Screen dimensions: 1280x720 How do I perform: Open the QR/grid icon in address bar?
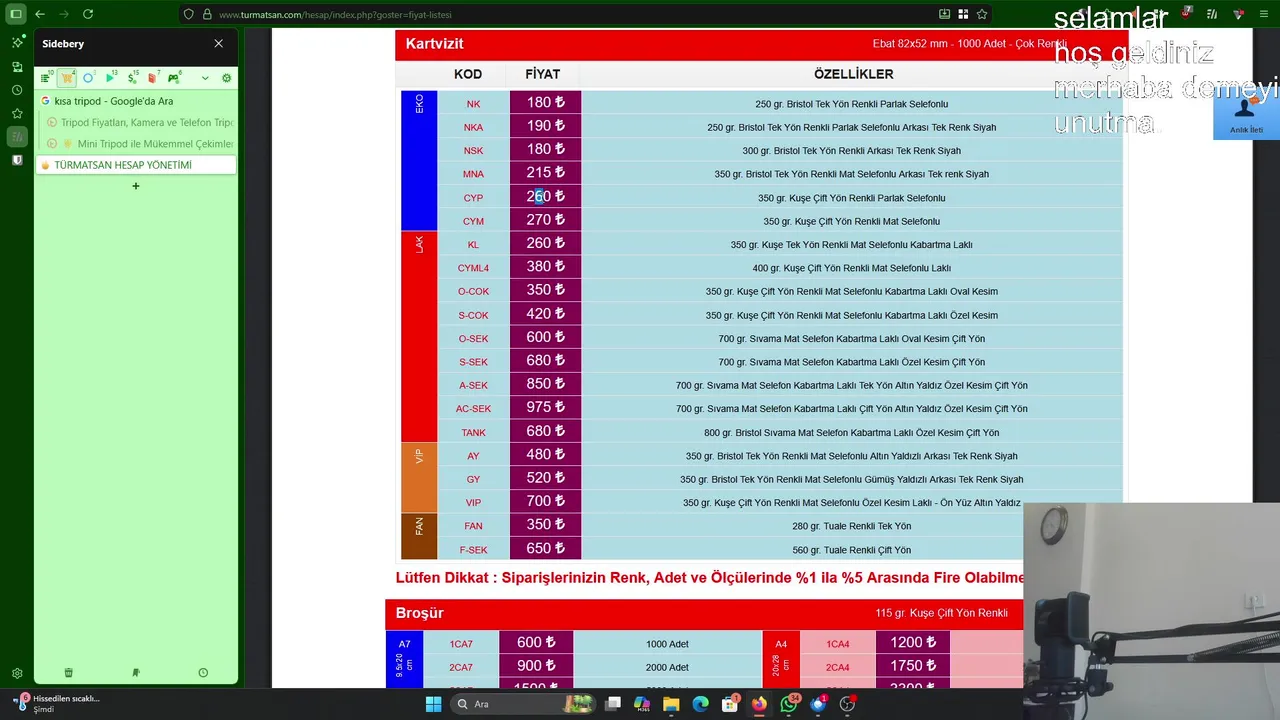tap(963, 14)
